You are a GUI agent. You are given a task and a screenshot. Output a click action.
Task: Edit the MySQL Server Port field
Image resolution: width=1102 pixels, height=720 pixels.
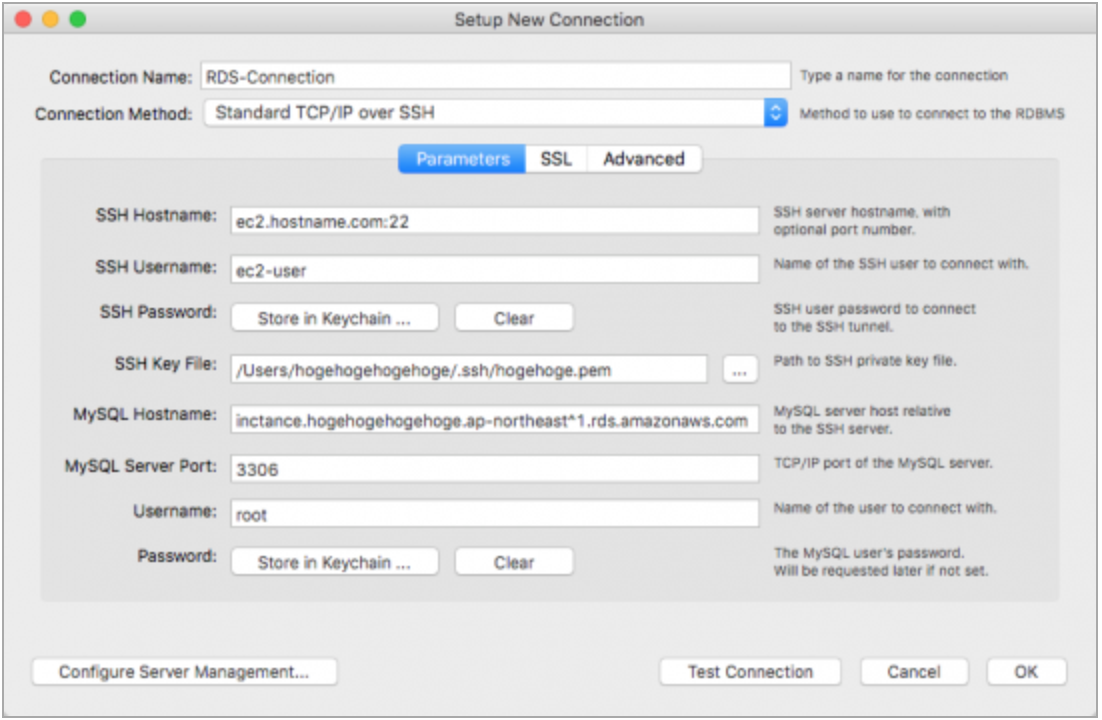(x=494, y=469)
